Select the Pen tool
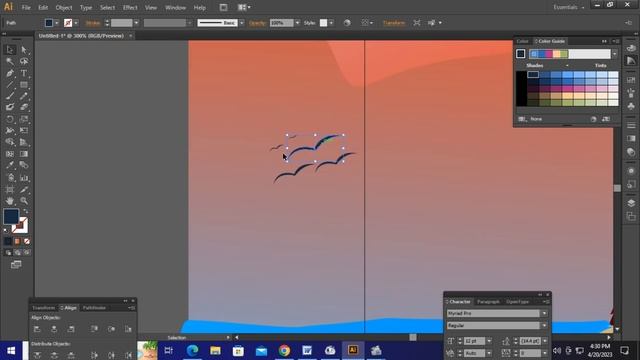The width and height of the screenshot is (640, 360). (x=10, y=73)
